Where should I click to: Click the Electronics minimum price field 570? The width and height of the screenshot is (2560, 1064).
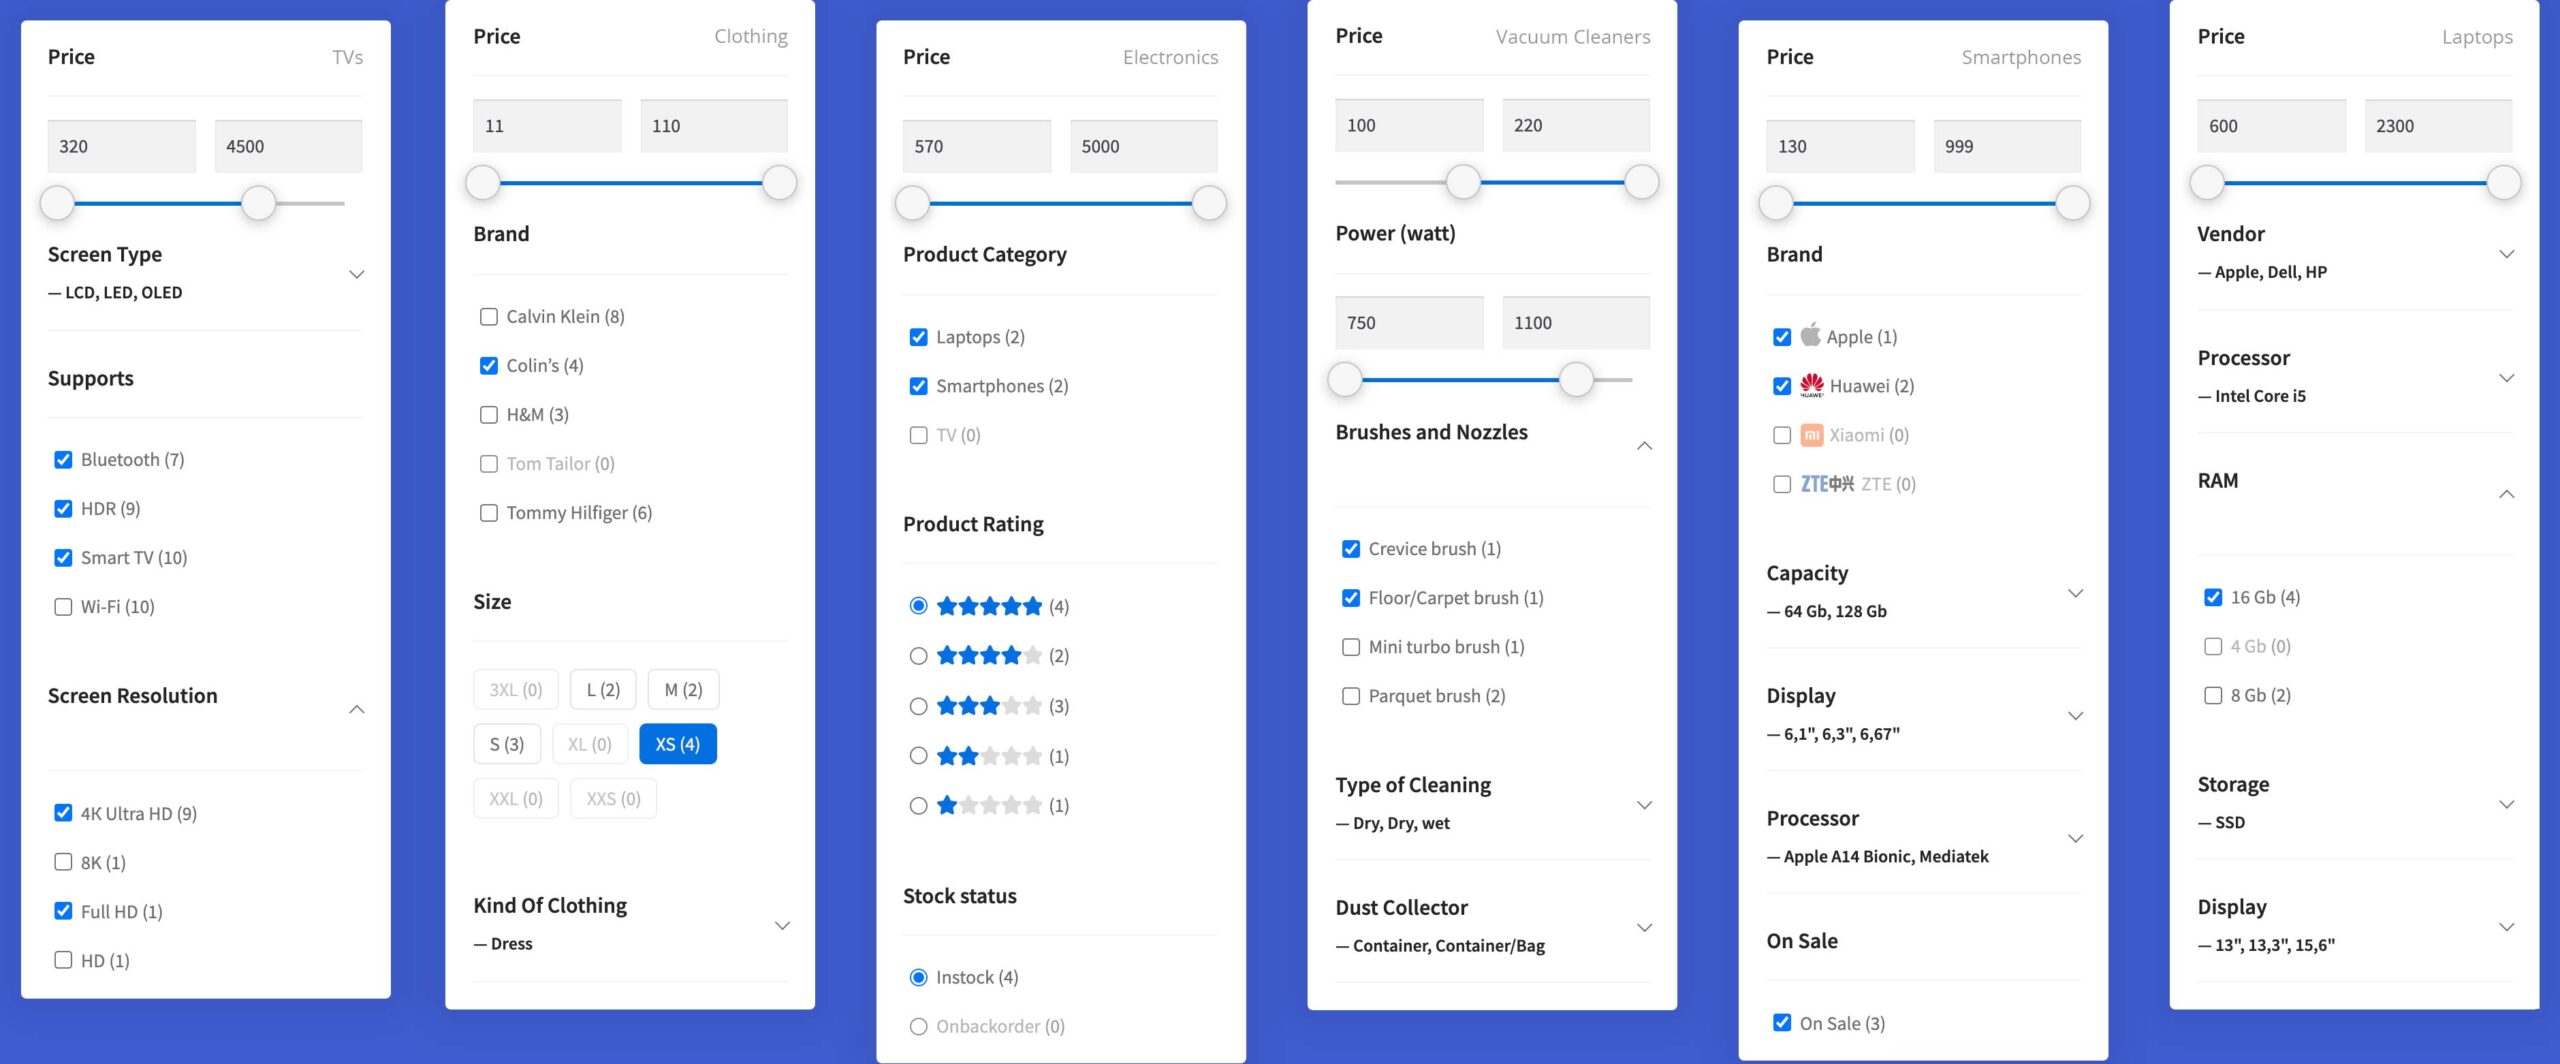(976, 146)
